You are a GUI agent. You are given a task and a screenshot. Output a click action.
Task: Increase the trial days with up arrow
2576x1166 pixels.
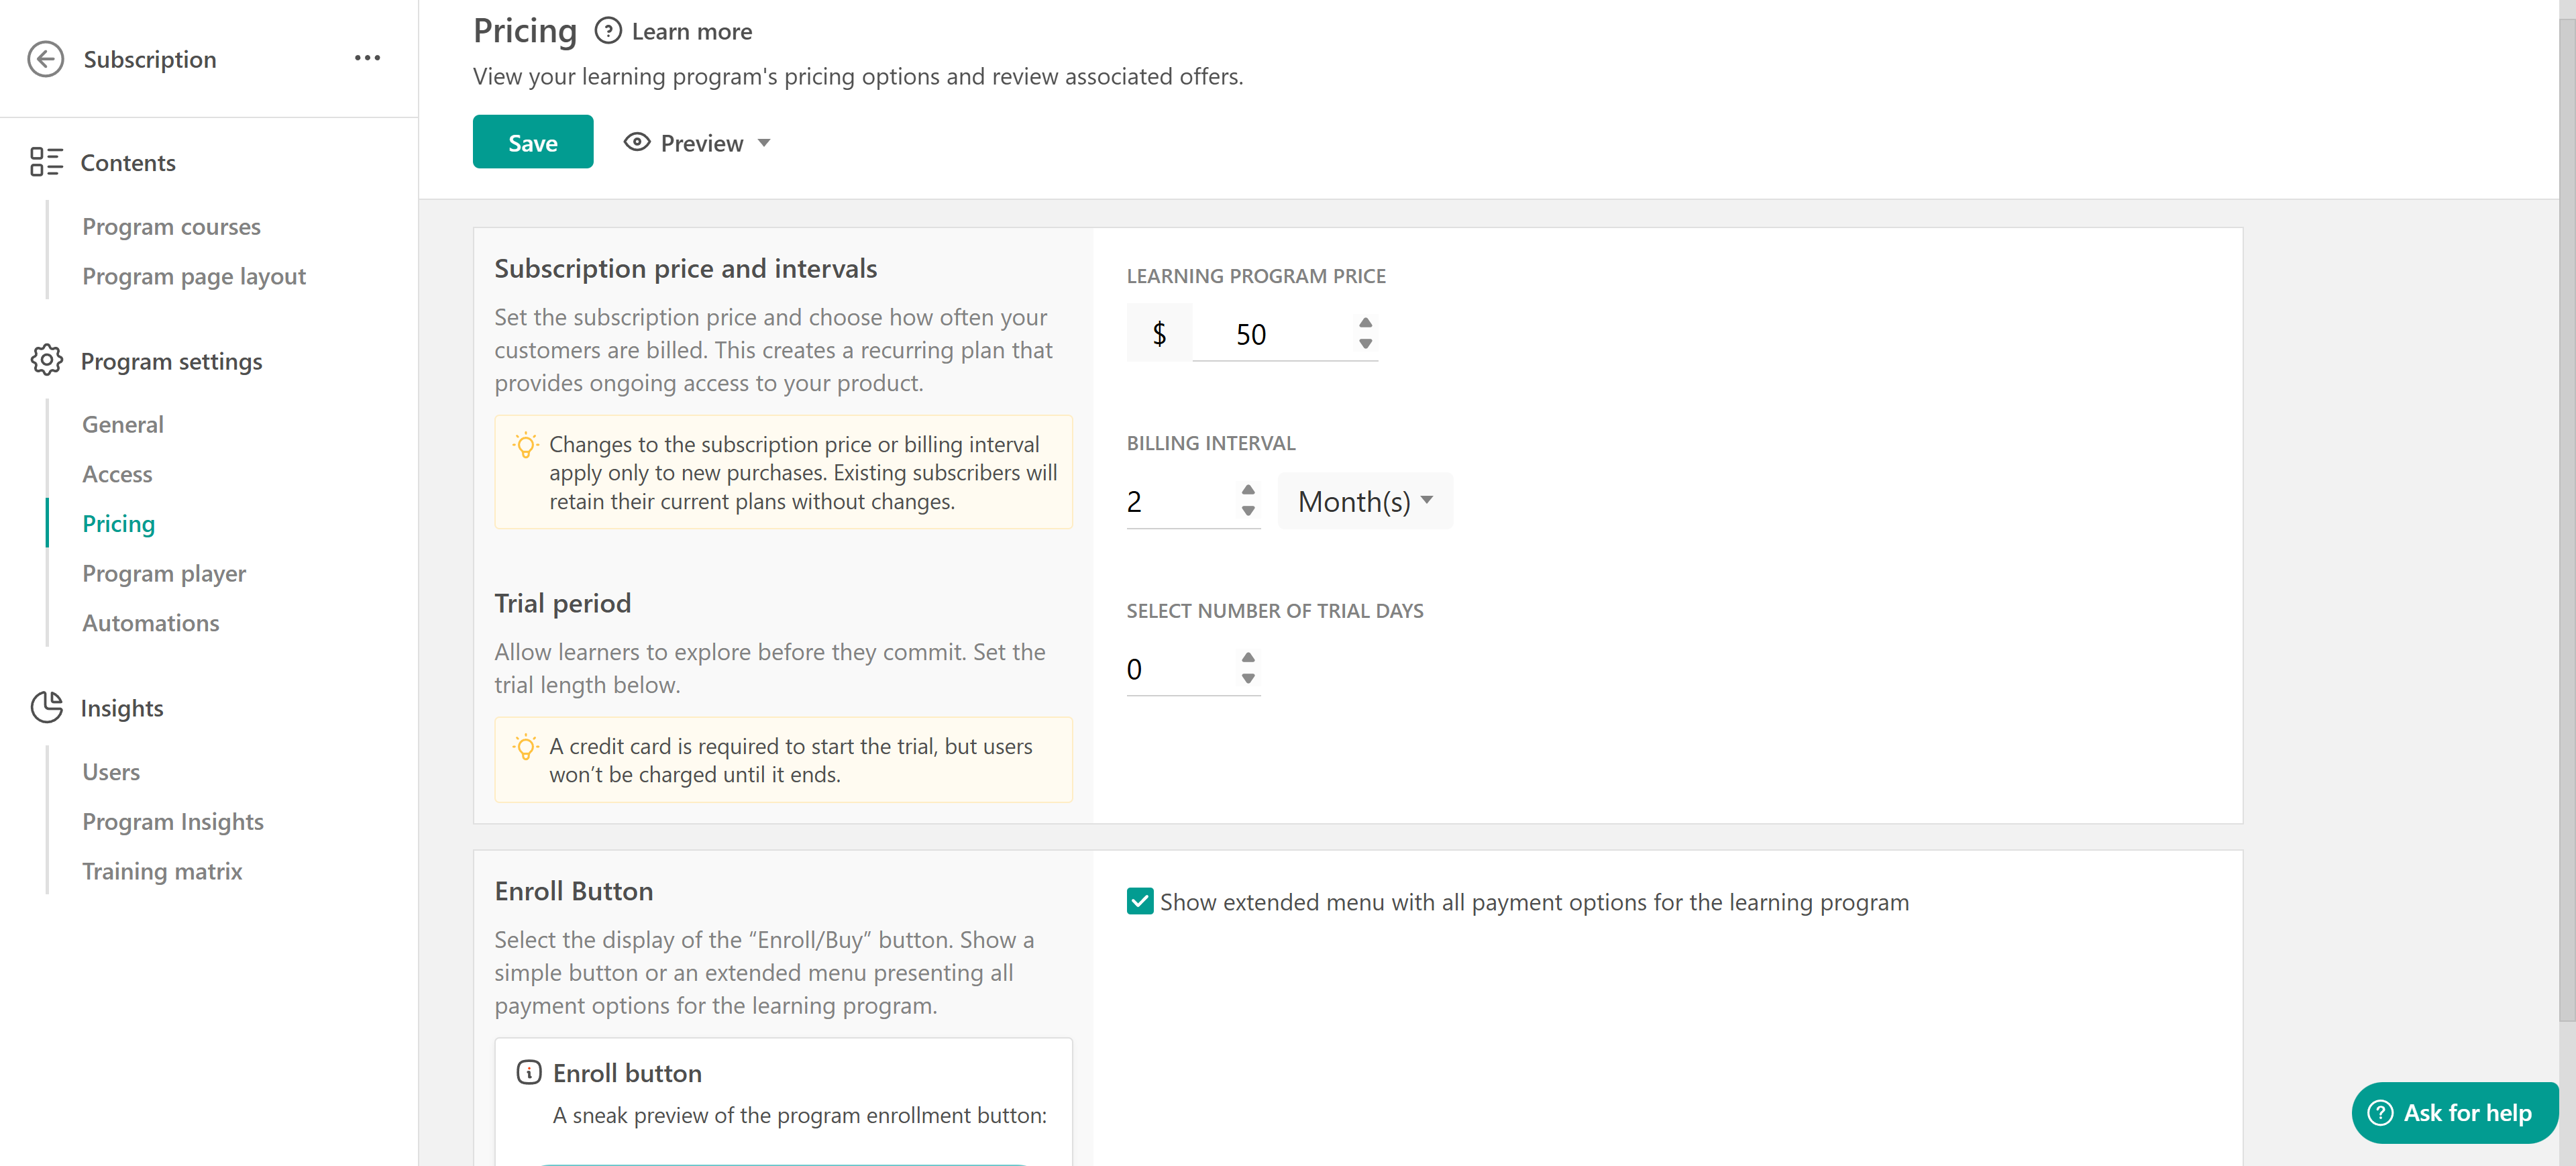pyautogui.click(x=1247, y=657)
